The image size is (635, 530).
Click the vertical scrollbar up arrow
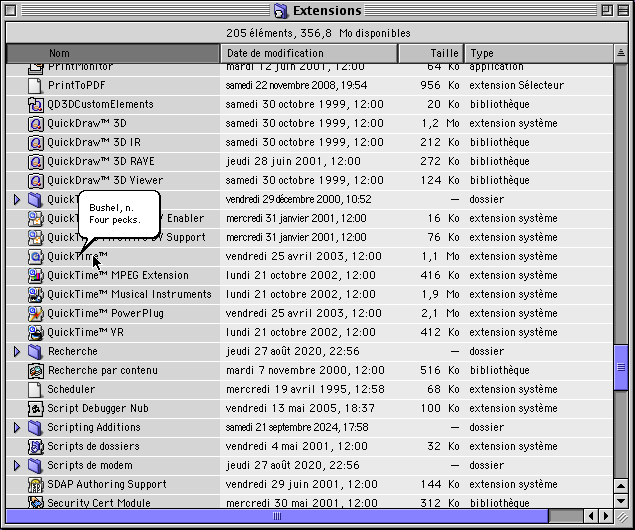[621, 485]
